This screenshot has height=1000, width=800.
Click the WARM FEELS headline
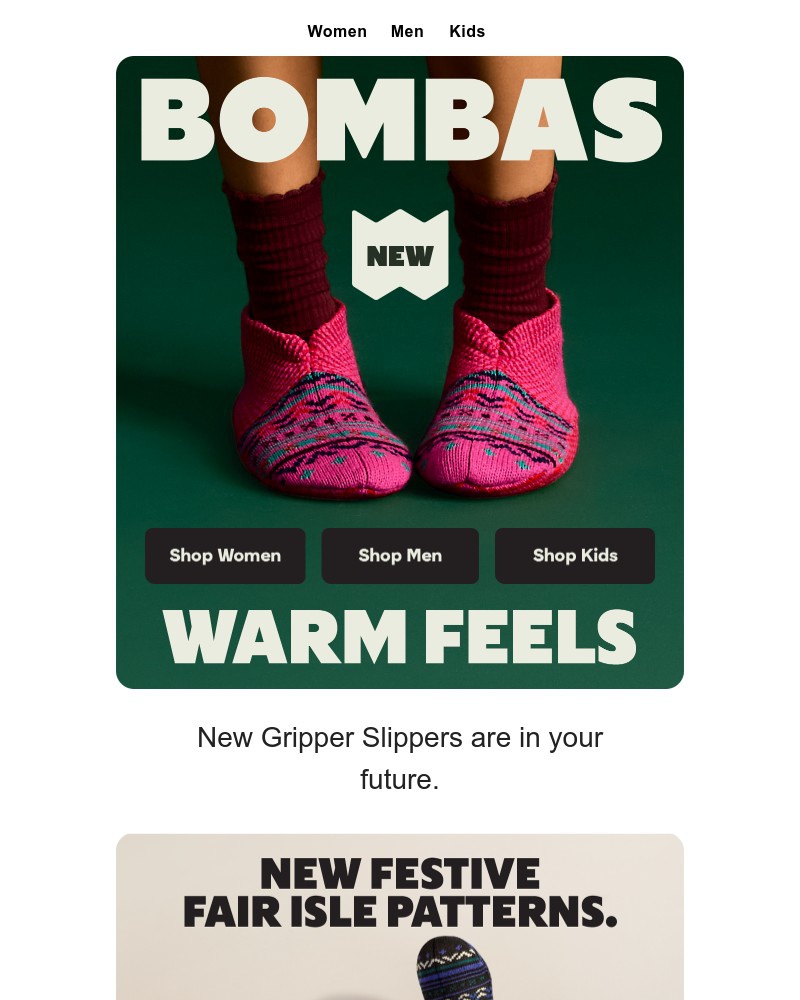pyautogui.click(x=400, y=637)
